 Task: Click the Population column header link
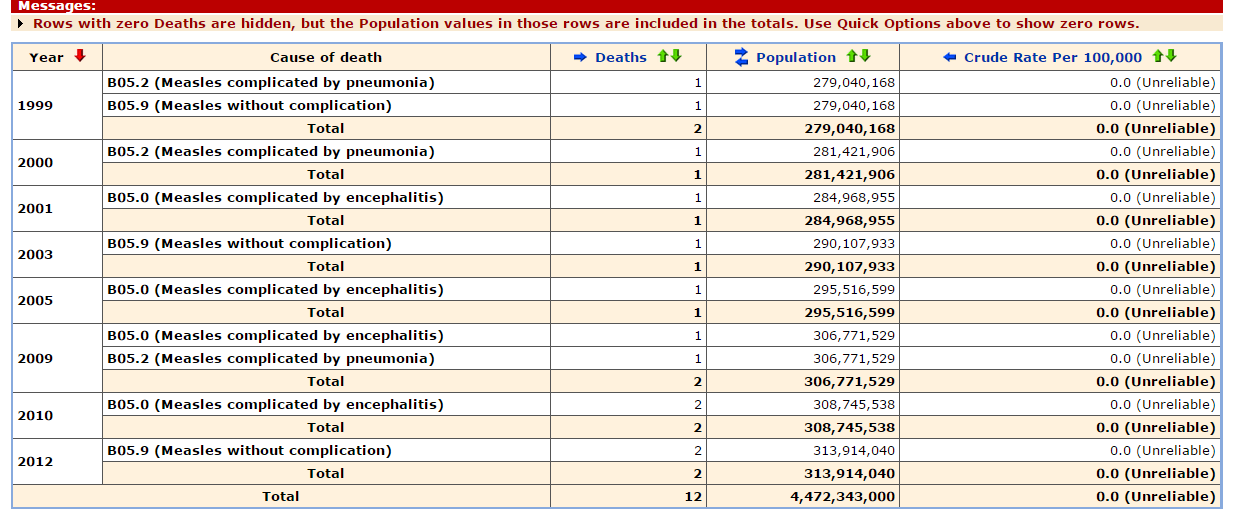[x=796, y=57]
